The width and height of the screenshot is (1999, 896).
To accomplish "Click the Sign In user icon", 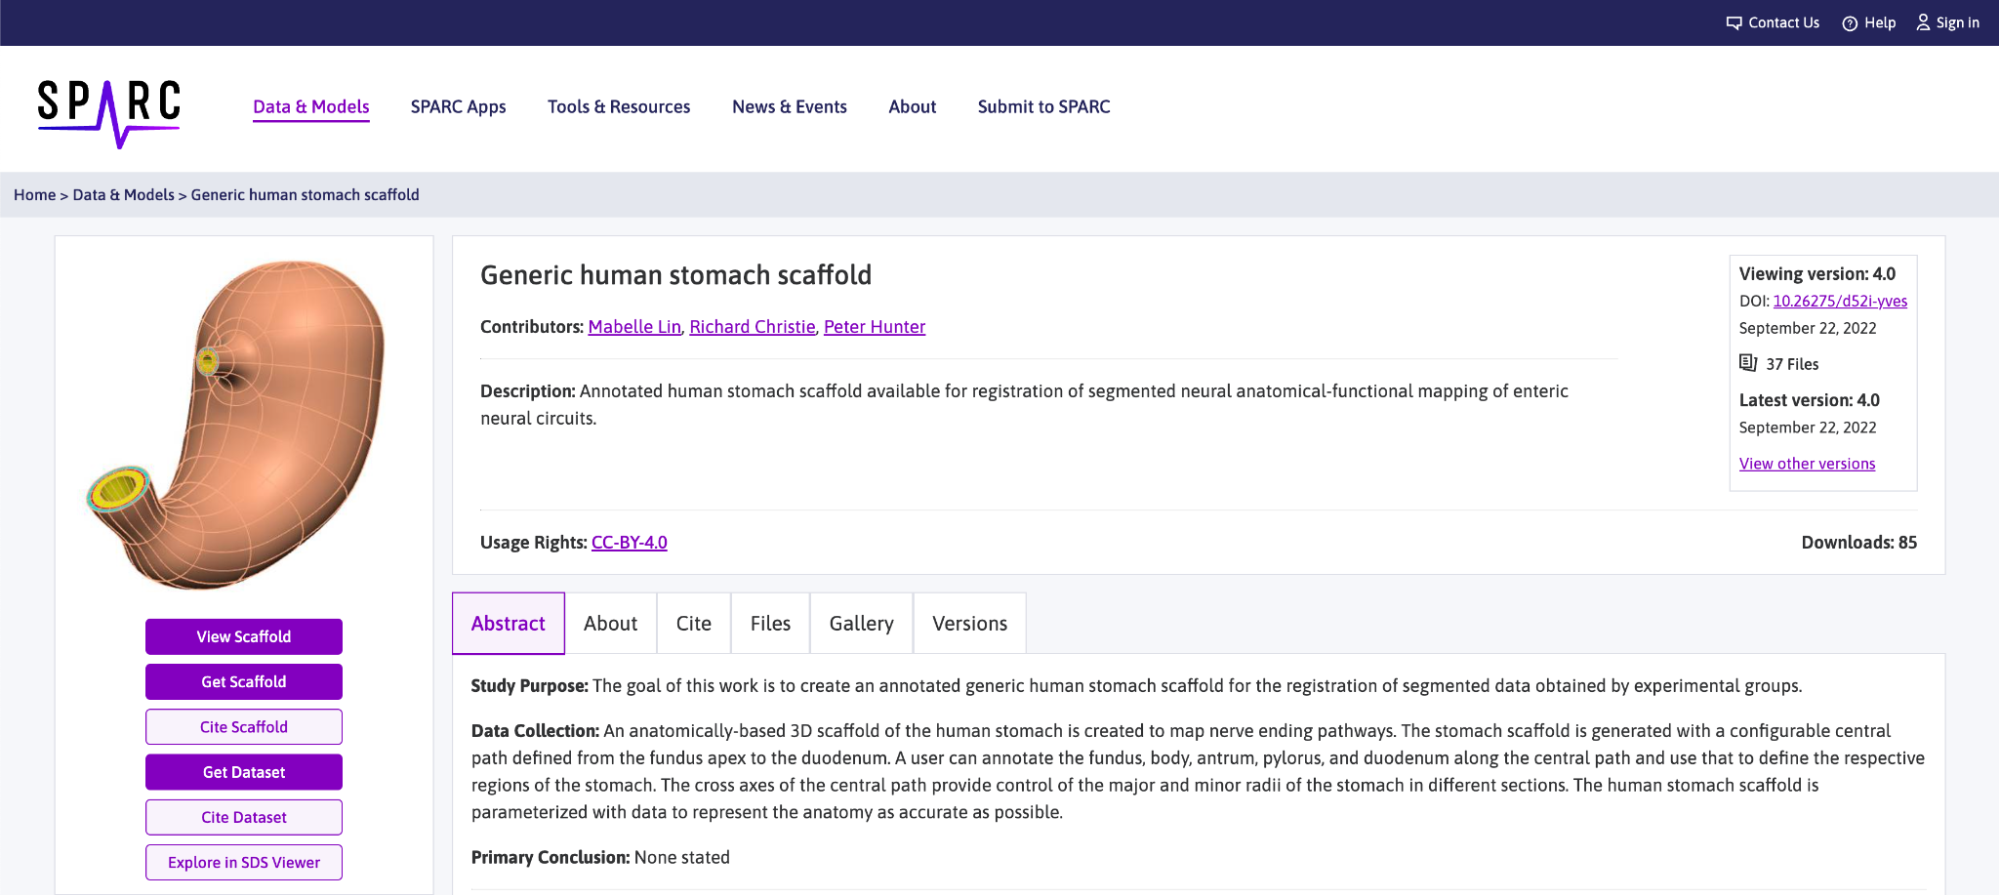I will pyautogui.click(x=1923, y=22).
